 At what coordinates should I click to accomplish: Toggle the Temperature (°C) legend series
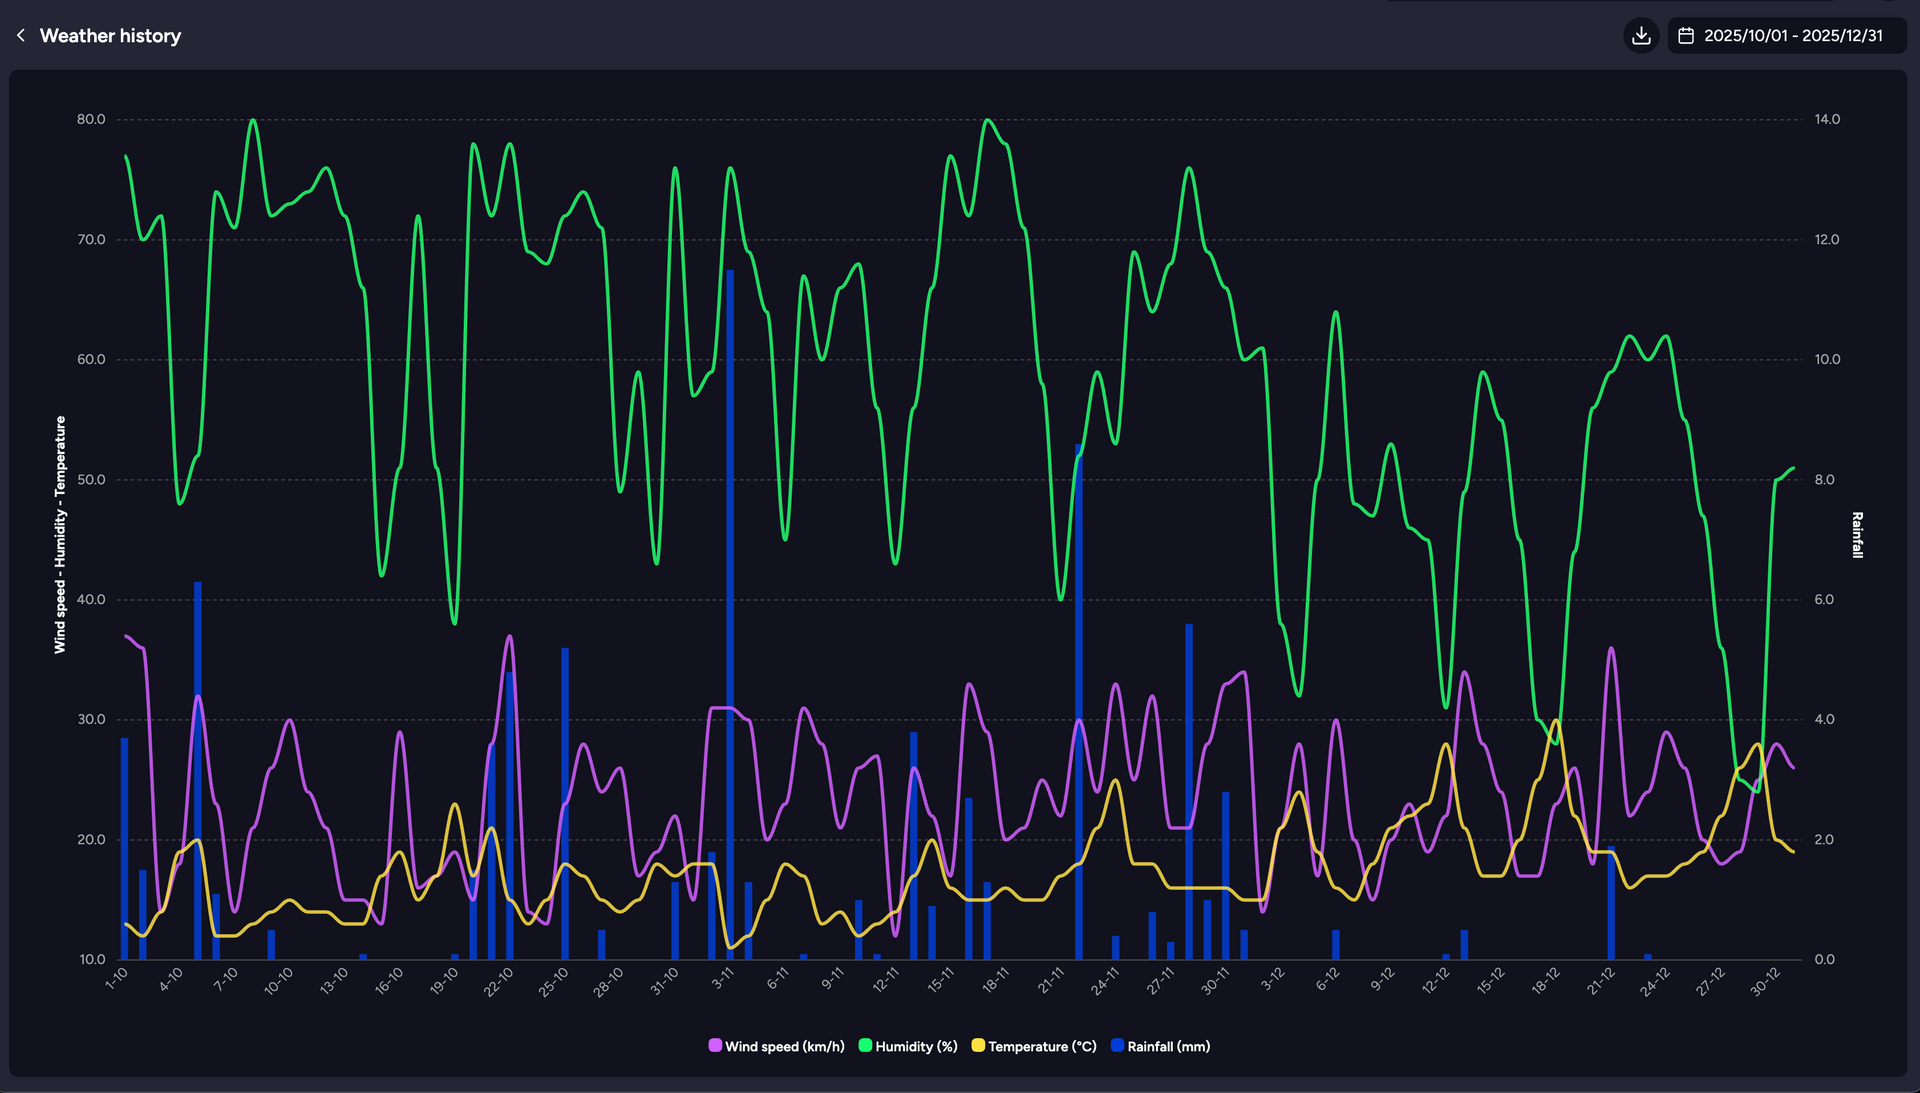(1042, 1046)
